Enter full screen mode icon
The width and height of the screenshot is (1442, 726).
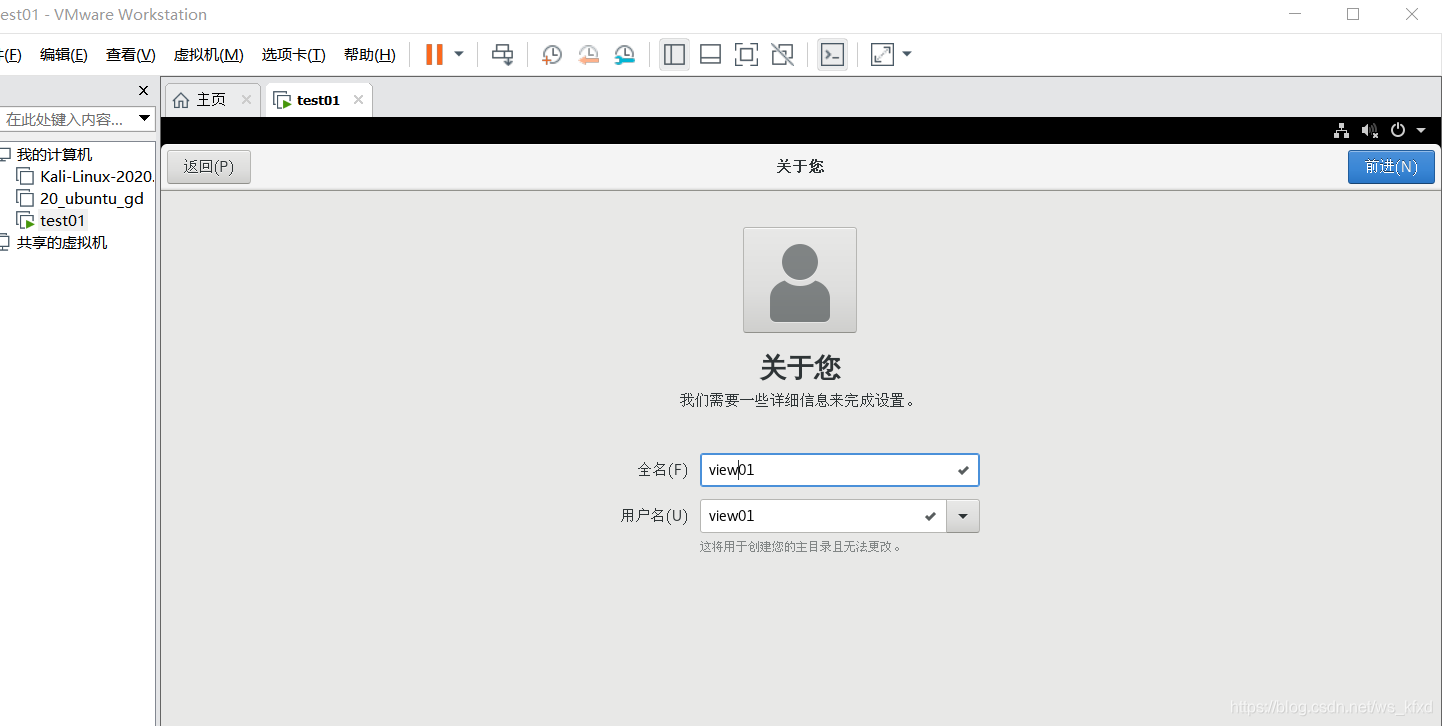[x=746, y=55]
